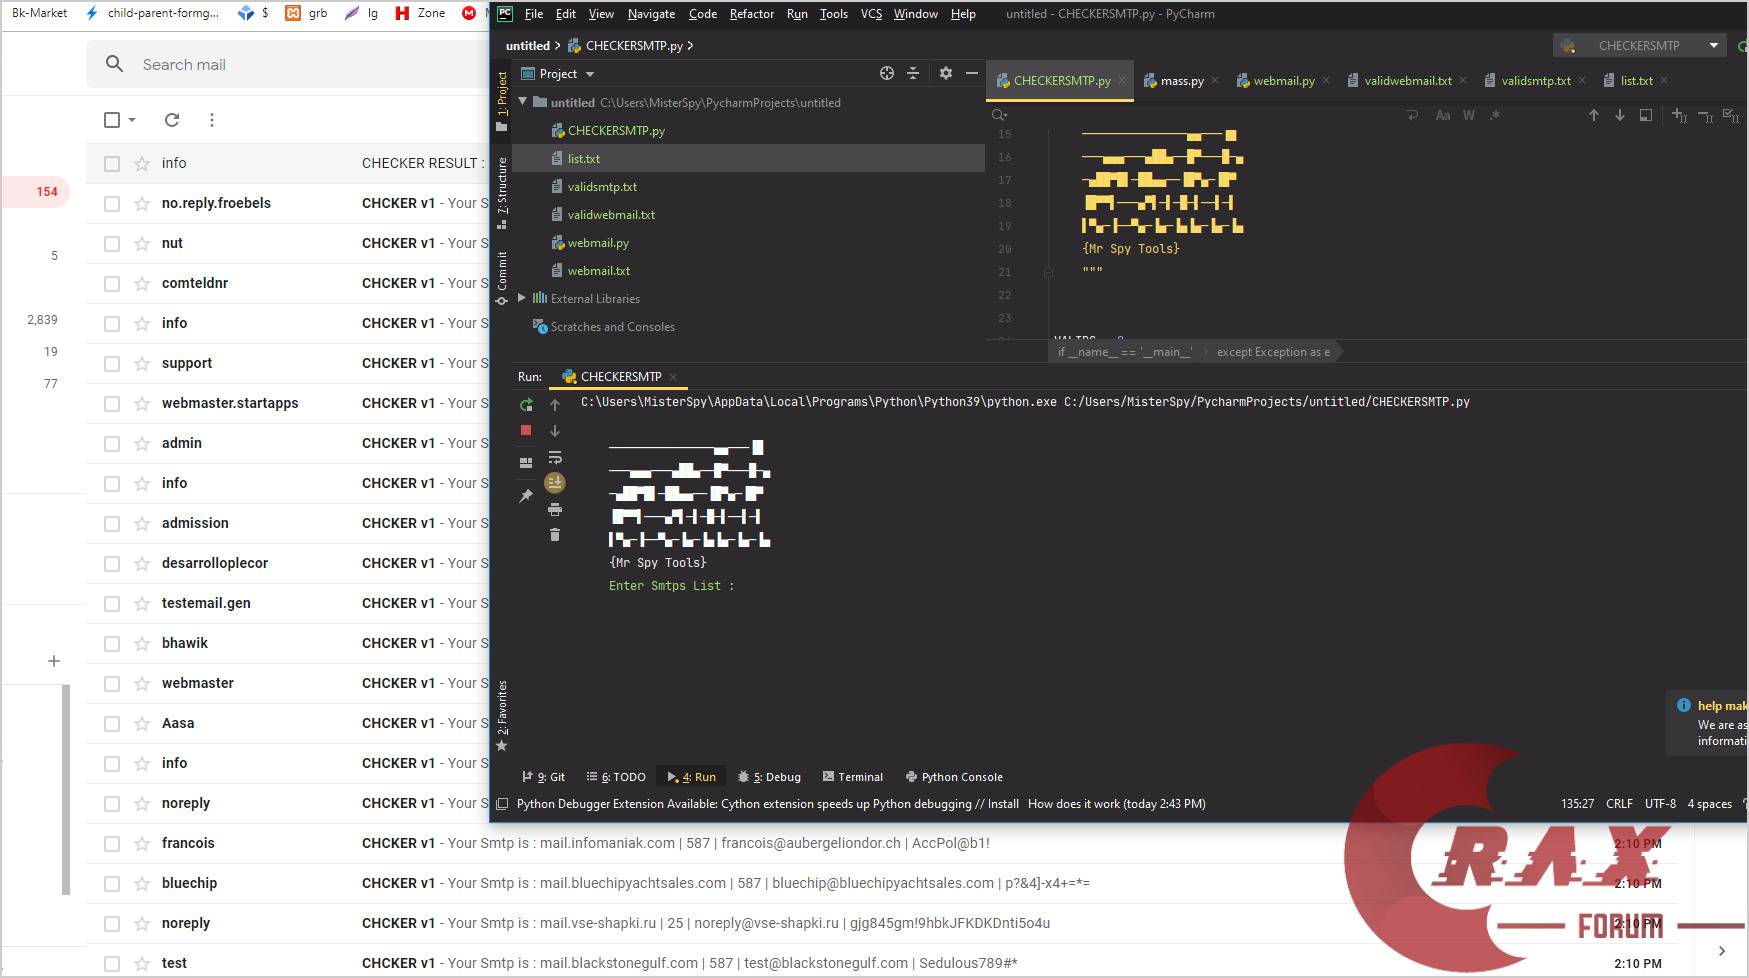1749x978 pixels.
Task: Open the Terminal tool window
Action: click(852, 777)
